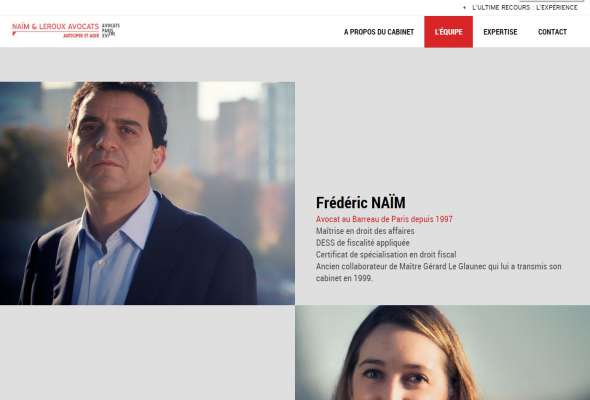Click the plus icon before L'Ultime Recours
Image resolution: width=590 pixels, height=400 pixels.
464,8
